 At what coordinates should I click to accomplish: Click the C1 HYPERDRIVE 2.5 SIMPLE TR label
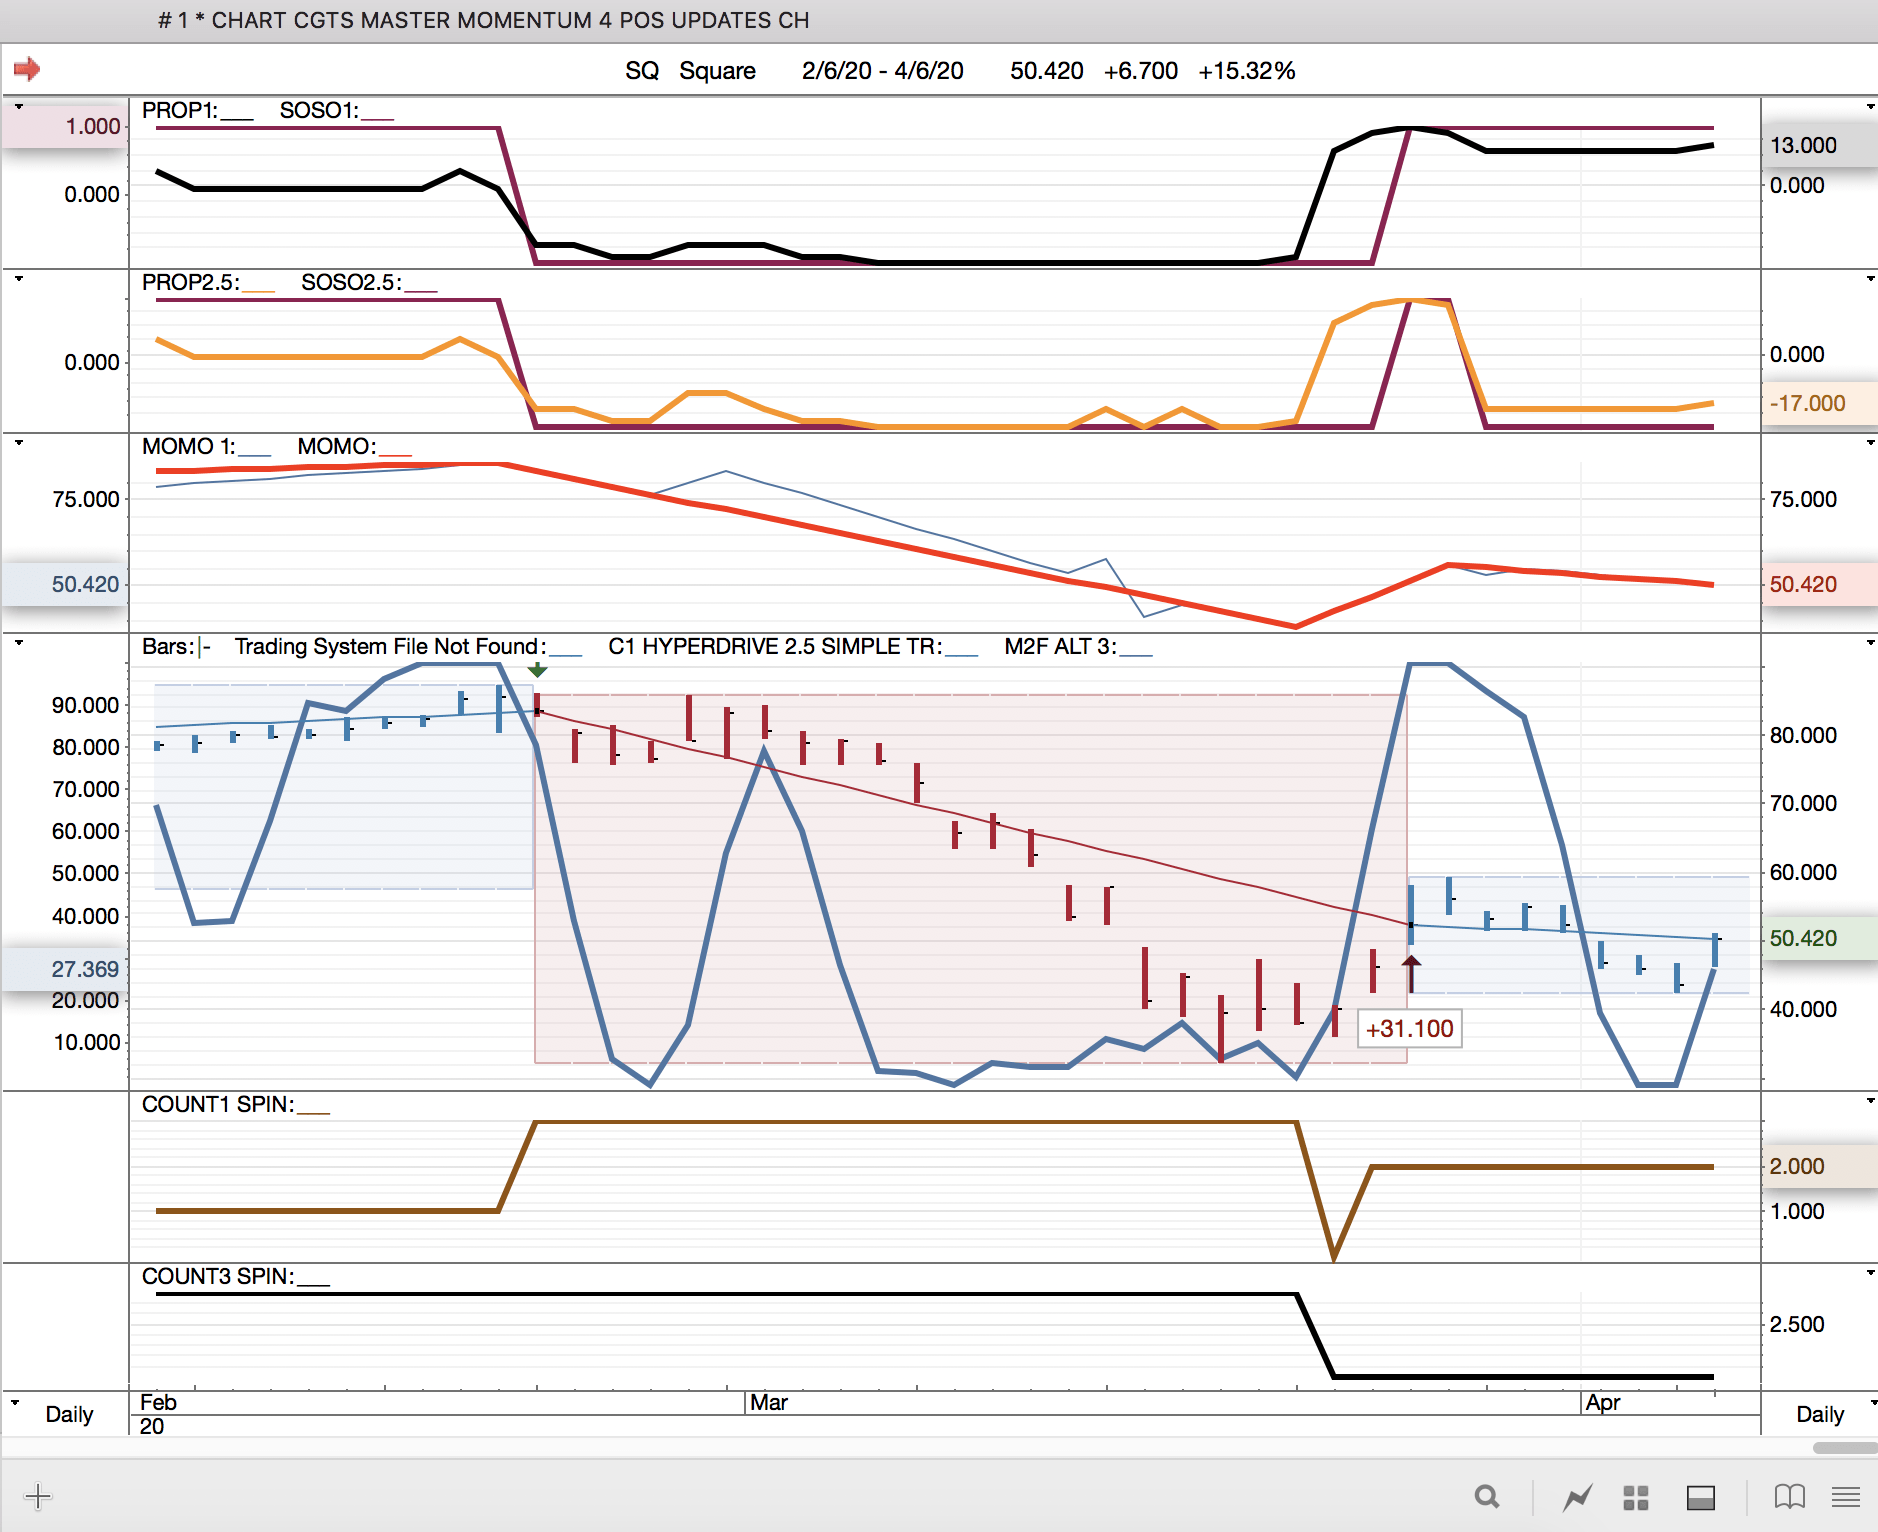tap(774, 646)
